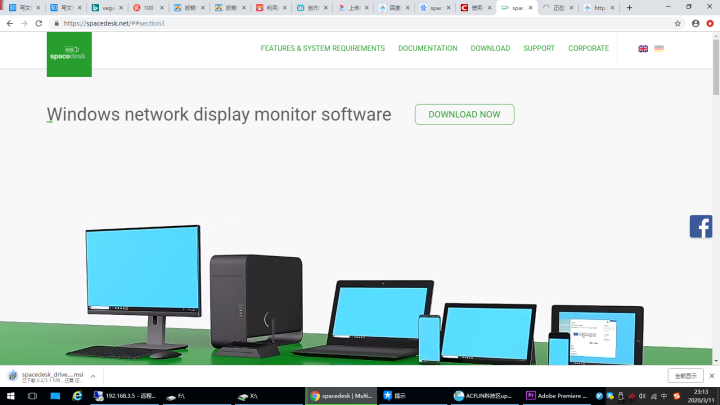Image resolution: width=720 pixels, height=405 pixels.
Task: Switch to the loading '正在' tab
Action: [558, 8]
